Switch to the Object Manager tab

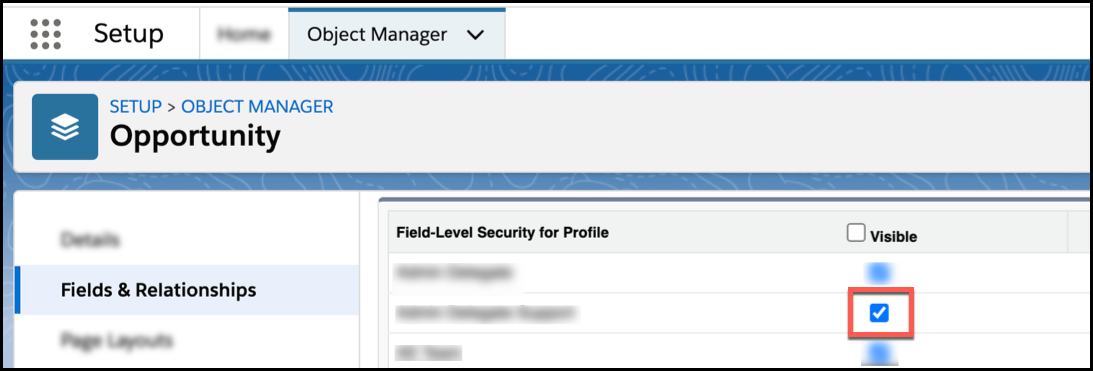click(377, 35)
